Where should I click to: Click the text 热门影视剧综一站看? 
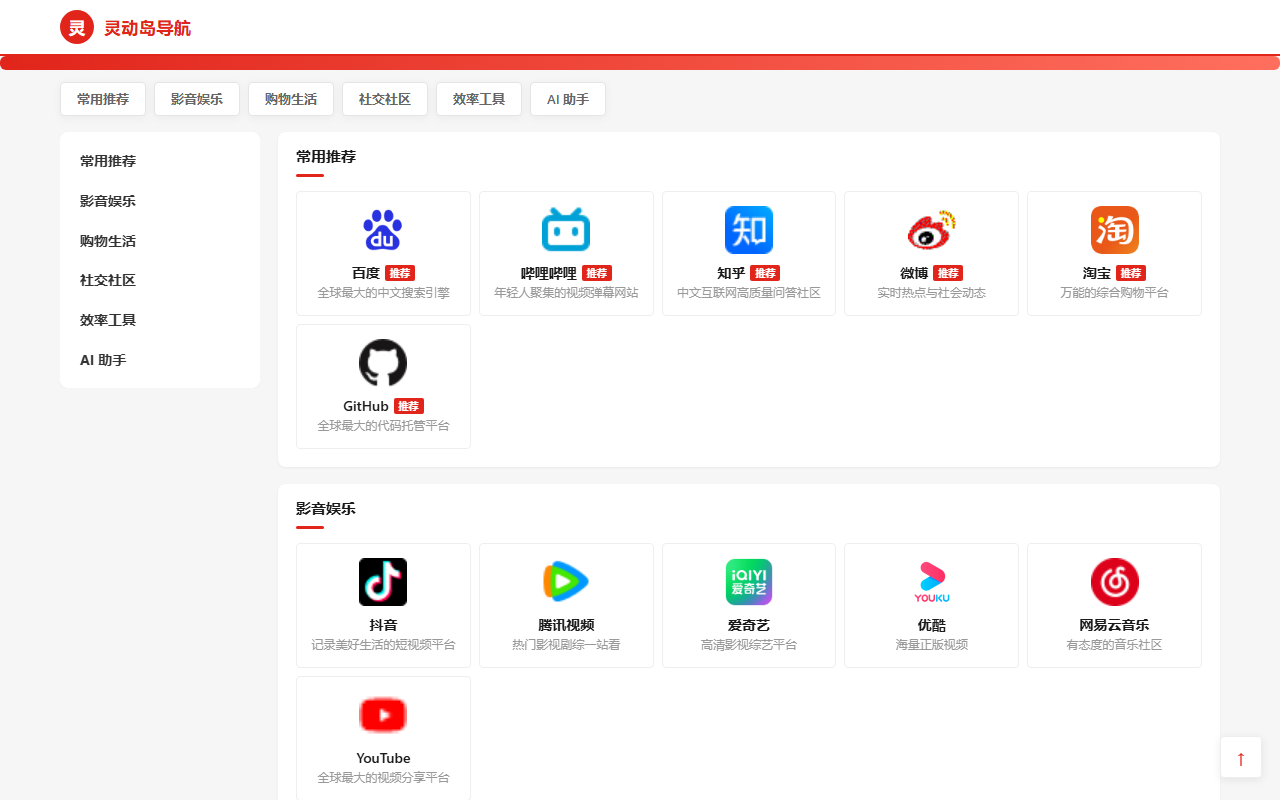click(566, 645)
